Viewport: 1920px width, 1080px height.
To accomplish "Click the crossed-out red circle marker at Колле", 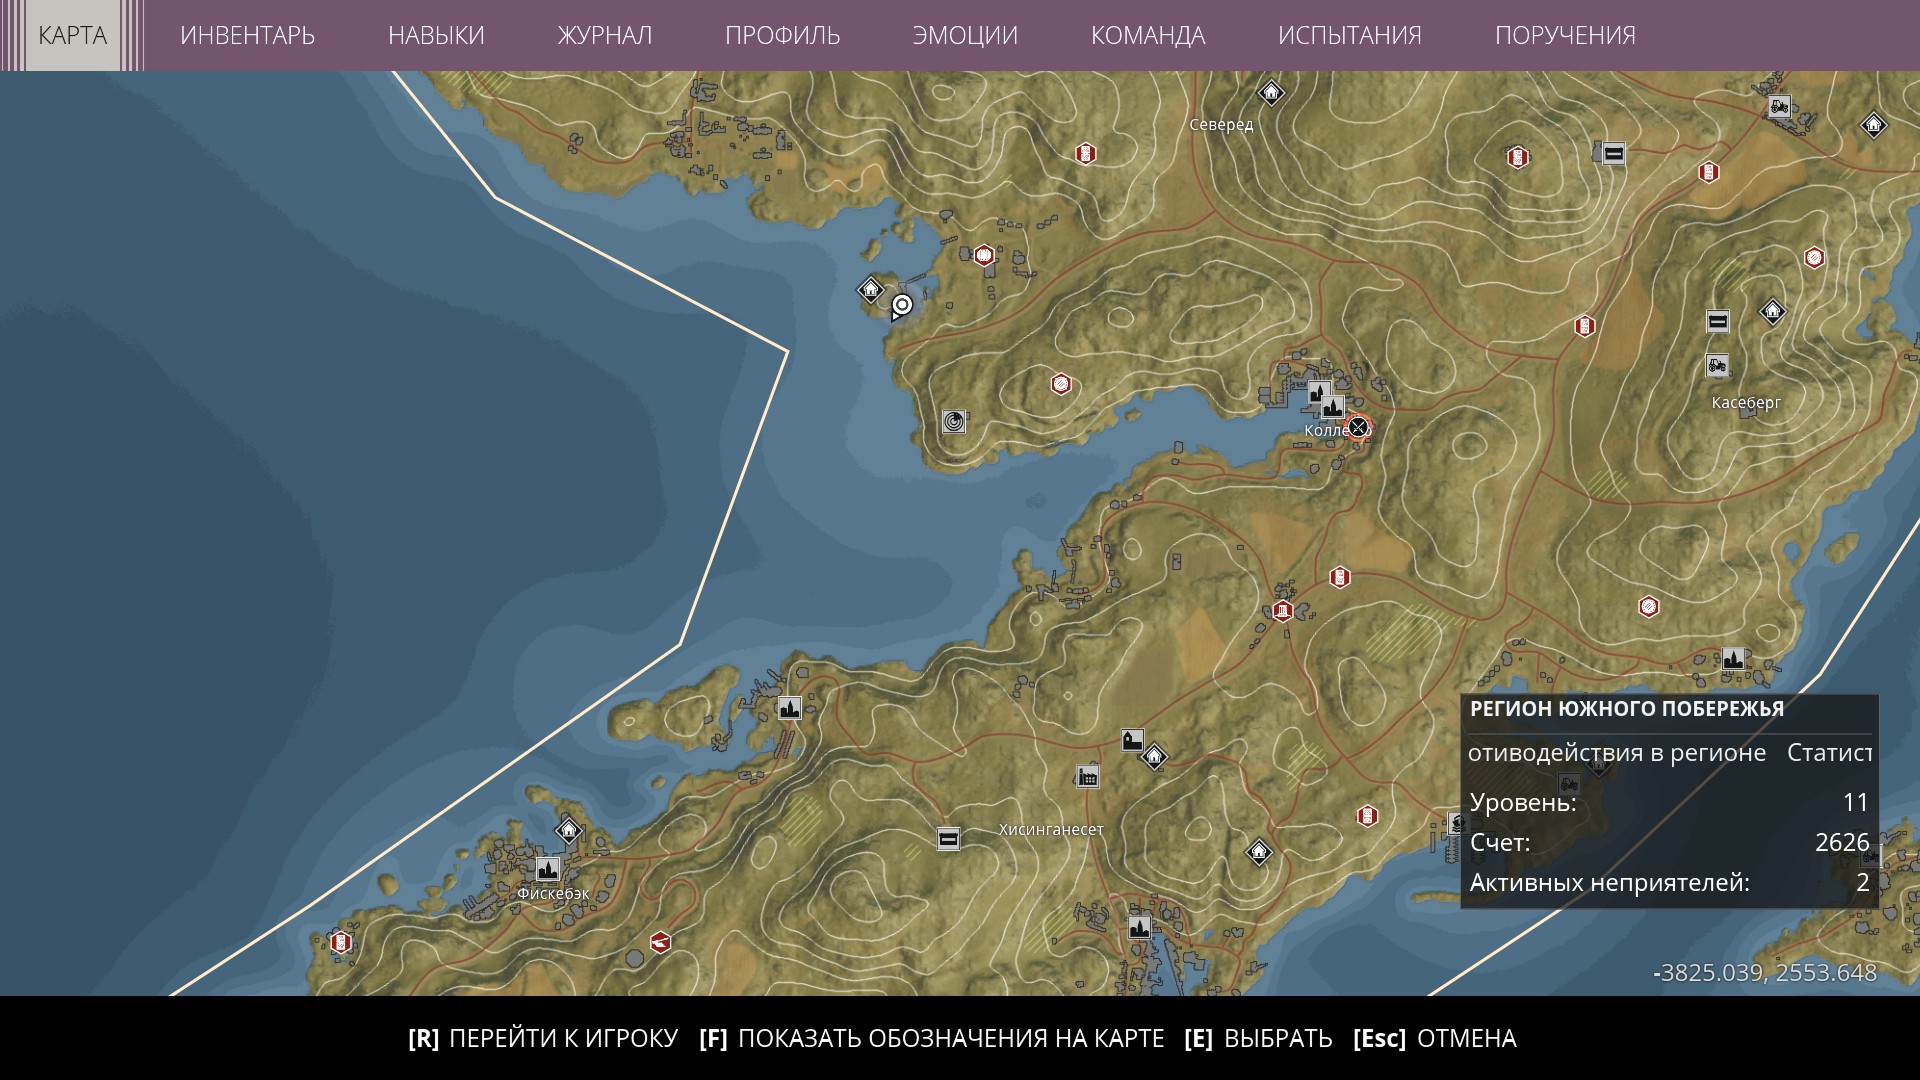I will 1358,428.
